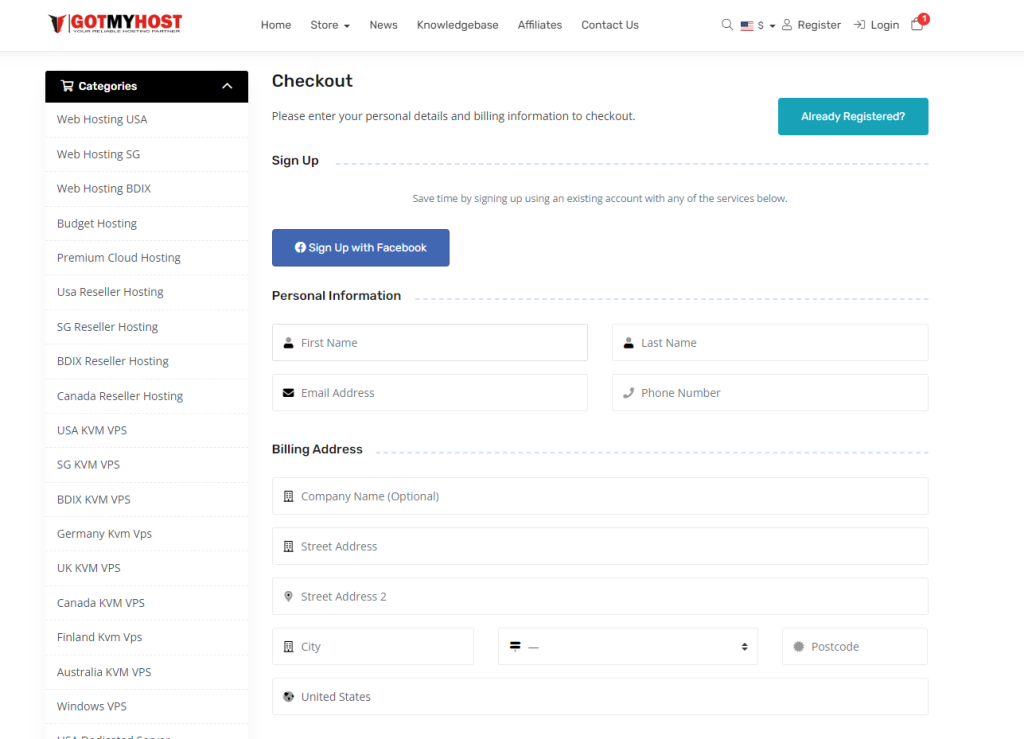Select the Postcode input field
Image resolution: width=1024 pixels, height=739 pixels.
click(855, 647)
